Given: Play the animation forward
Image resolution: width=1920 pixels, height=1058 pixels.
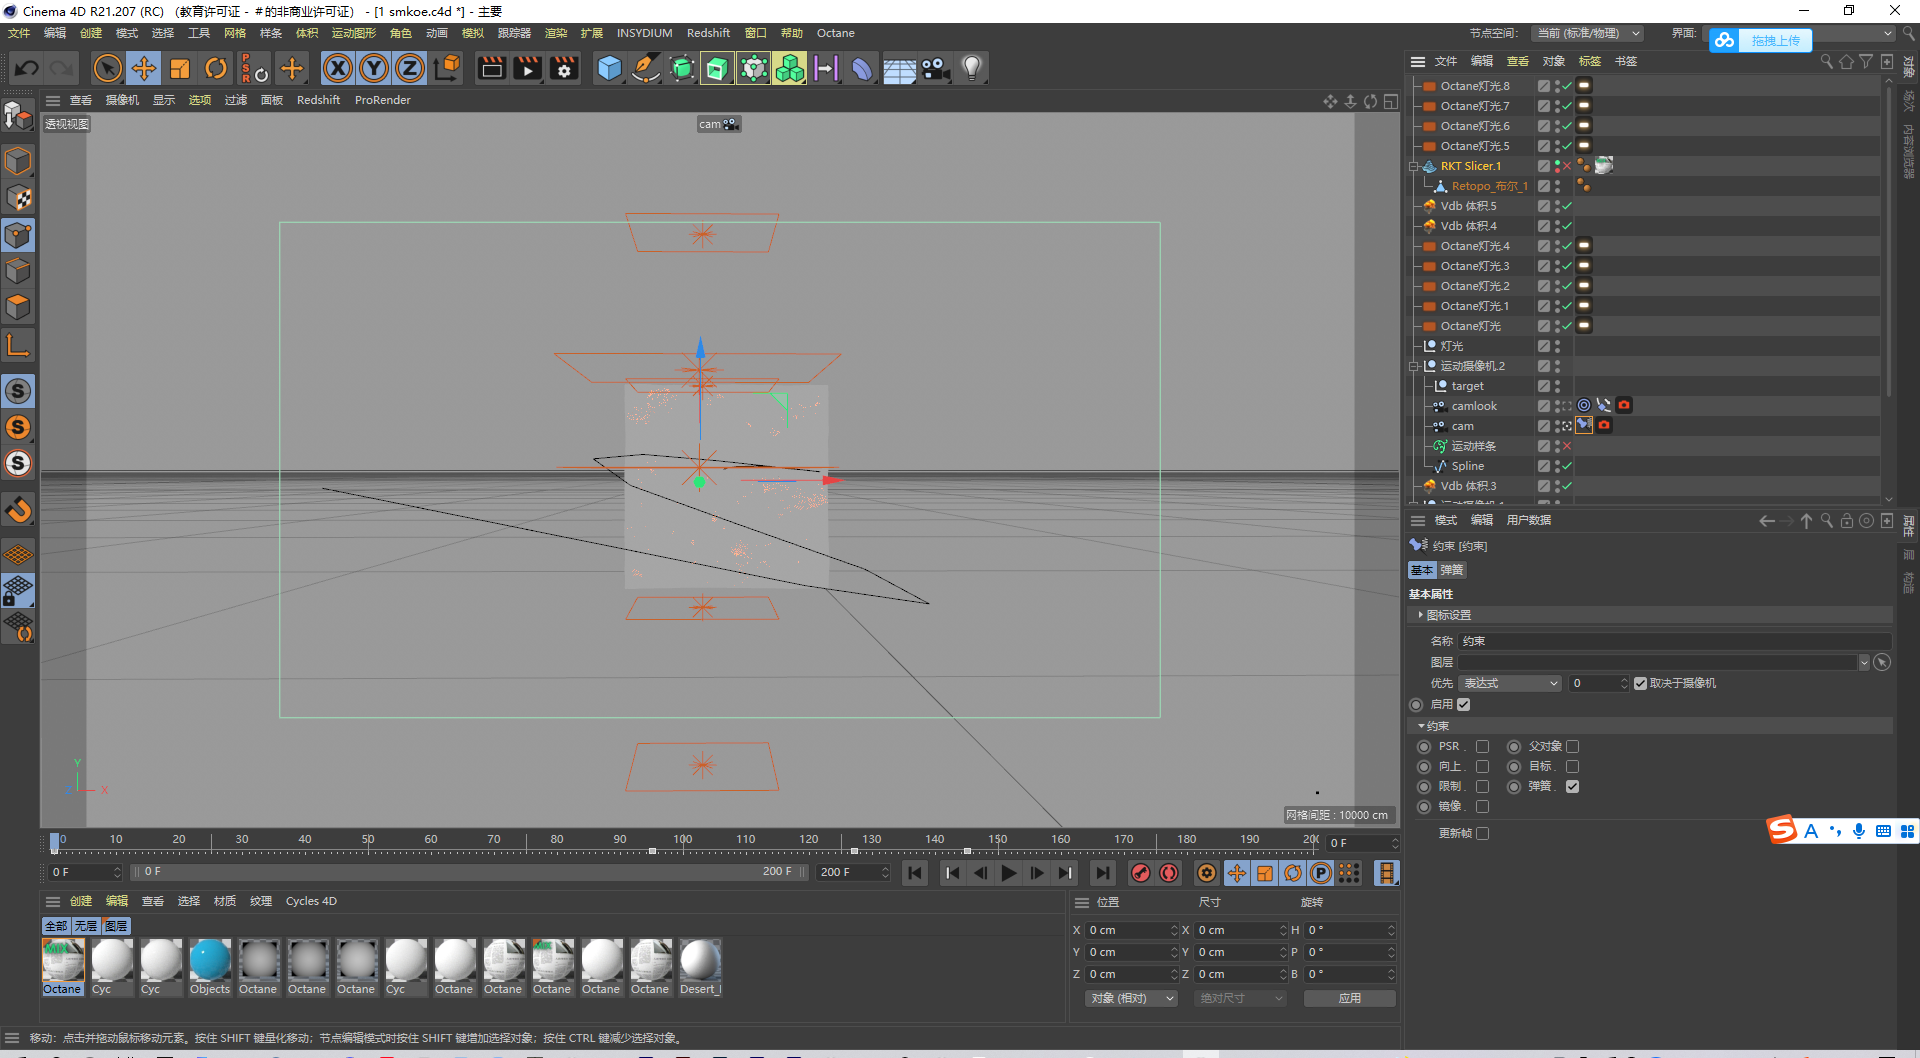Looking at the screenshot, I should [1009, 873].
